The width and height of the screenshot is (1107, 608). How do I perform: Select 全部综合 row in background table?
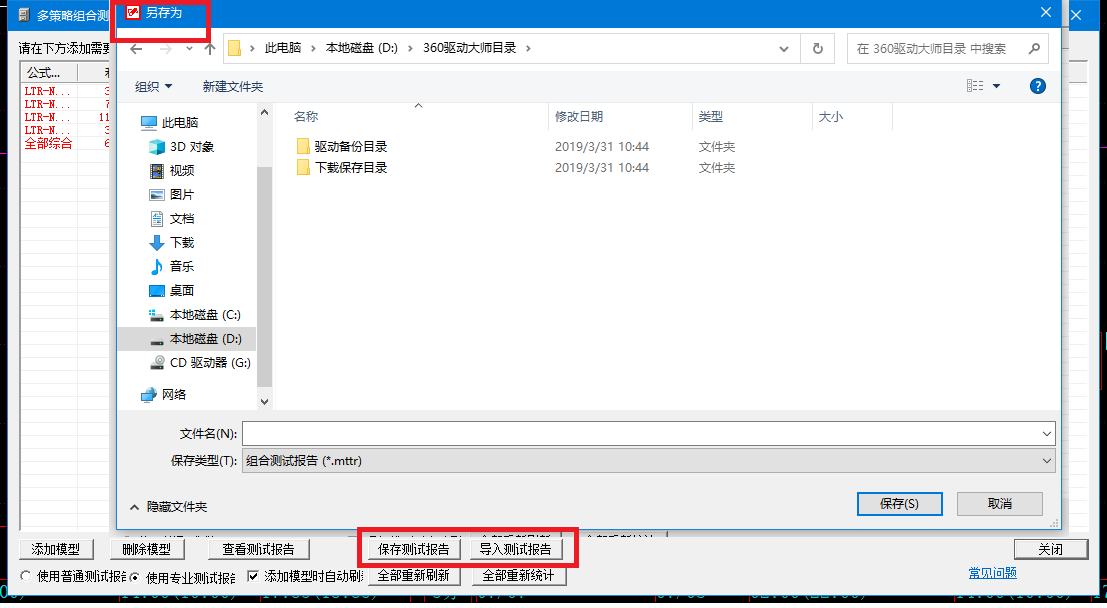(x=48, y=143)
